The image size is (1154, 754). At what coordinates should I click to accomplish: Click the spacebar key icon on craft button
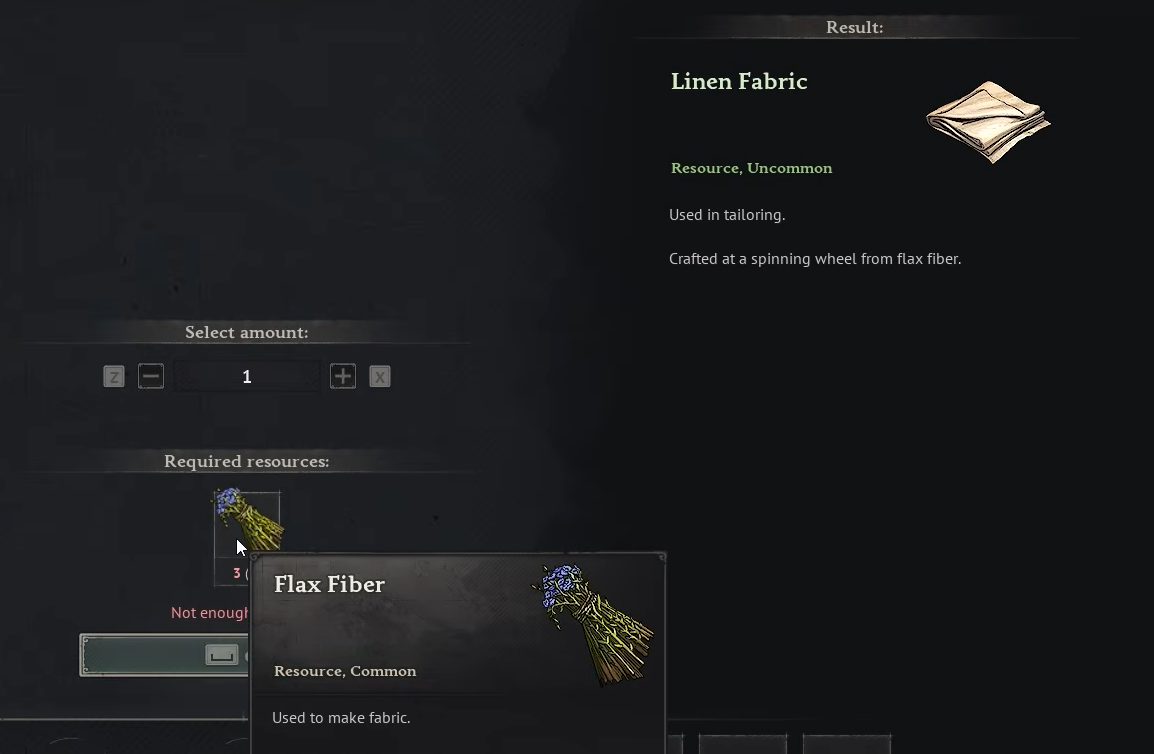point(222,655)
